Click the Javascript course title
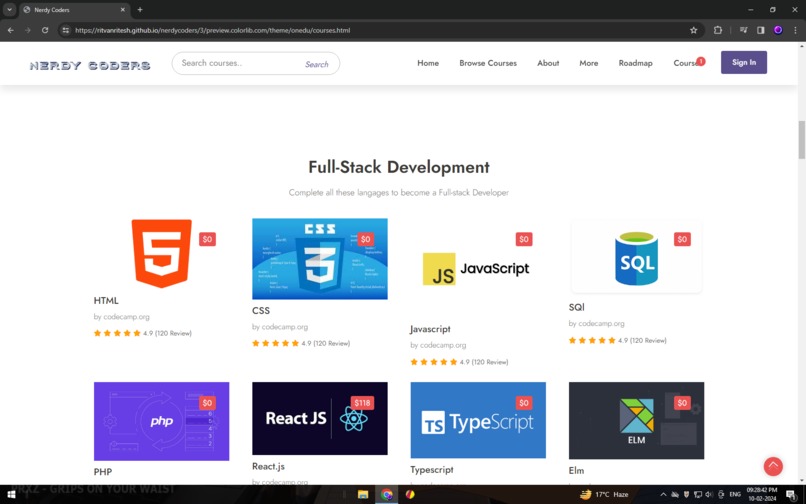806x504 pixels. (x=430, y=329)
